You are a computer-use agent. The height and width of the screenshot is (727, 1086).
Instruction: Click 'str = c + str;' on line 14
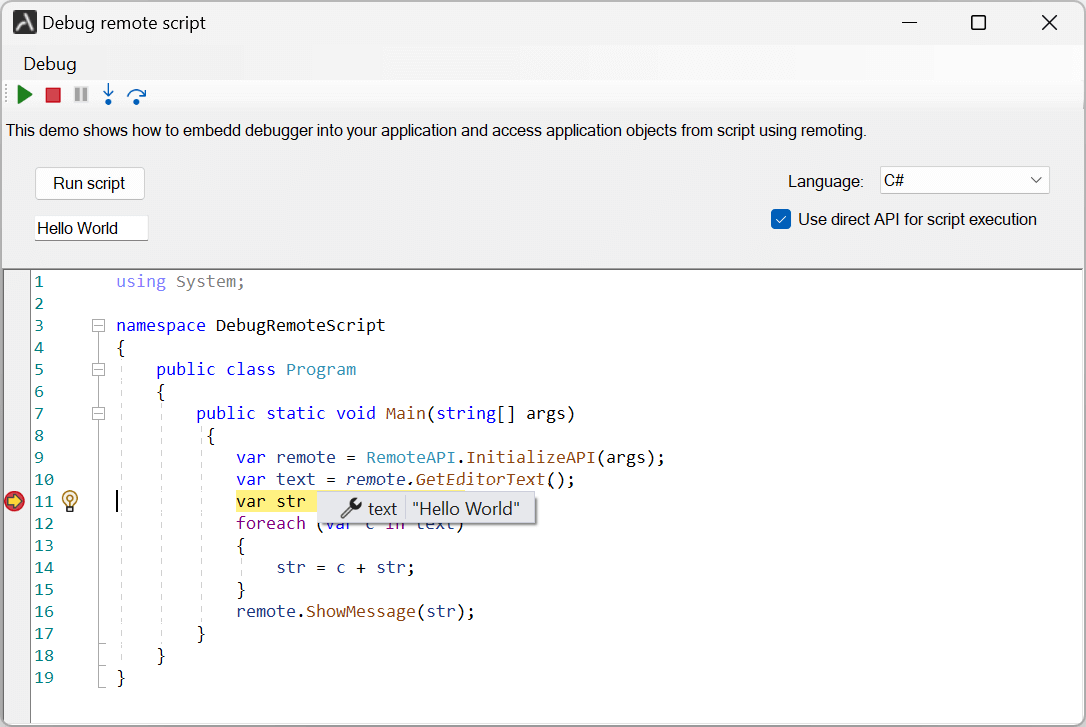point(345,568)
